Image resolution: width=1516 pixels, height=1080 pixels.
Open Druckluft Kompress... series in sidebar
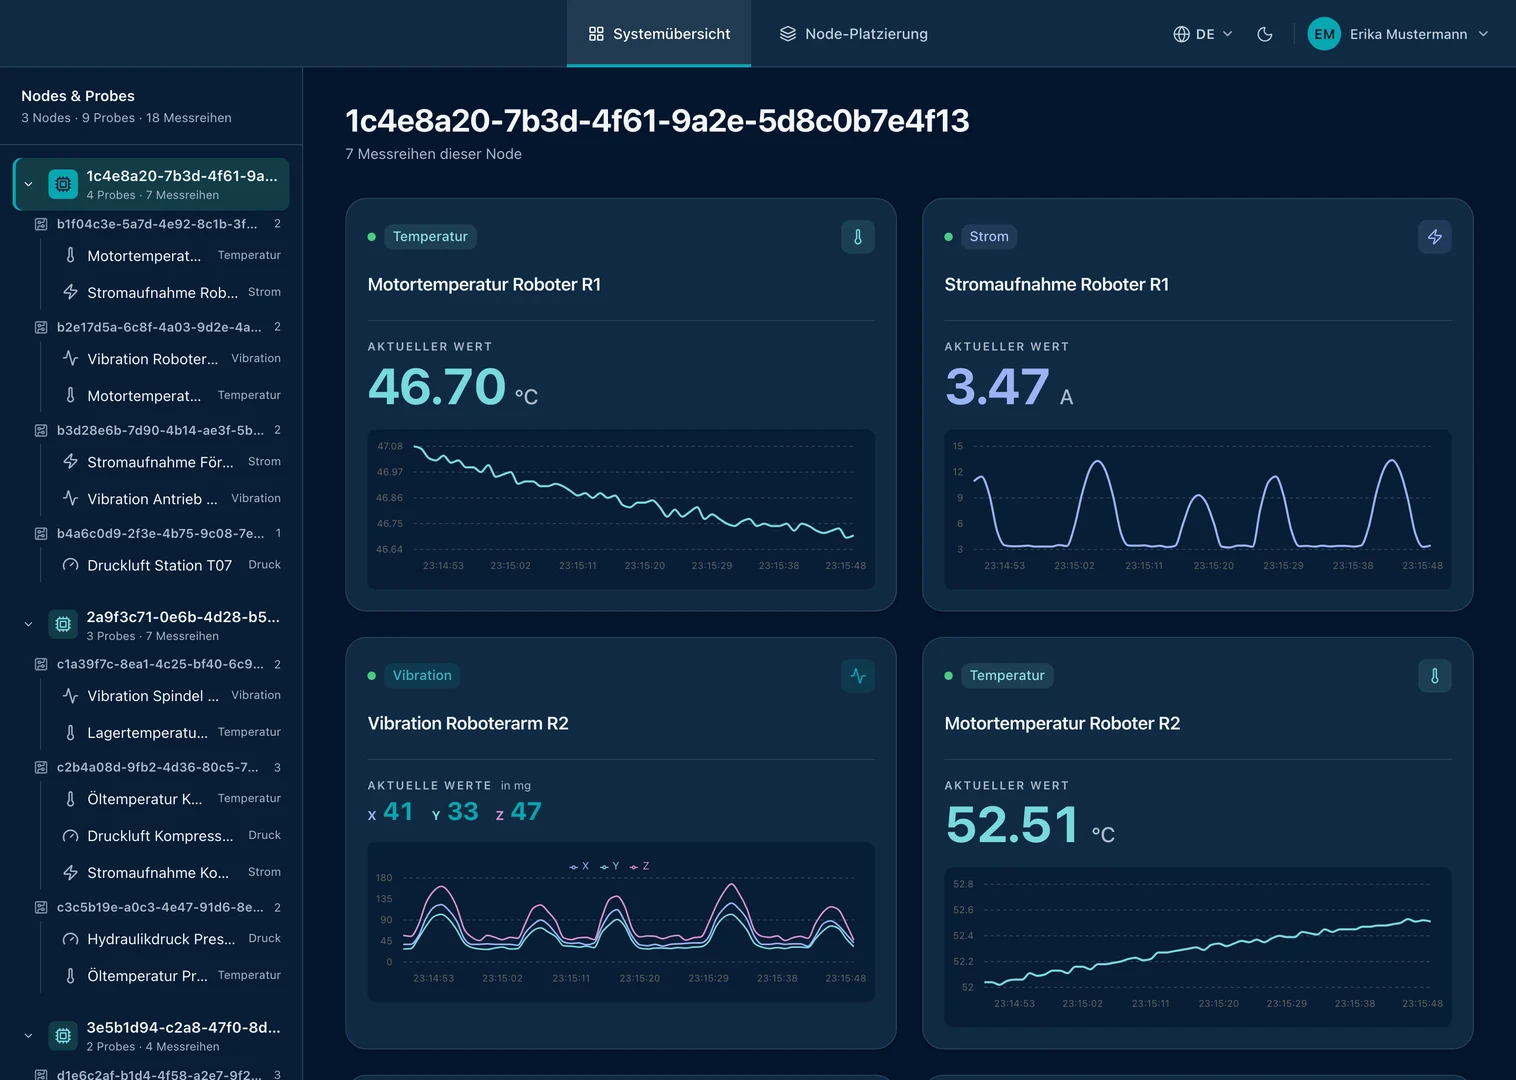[171, 836]
